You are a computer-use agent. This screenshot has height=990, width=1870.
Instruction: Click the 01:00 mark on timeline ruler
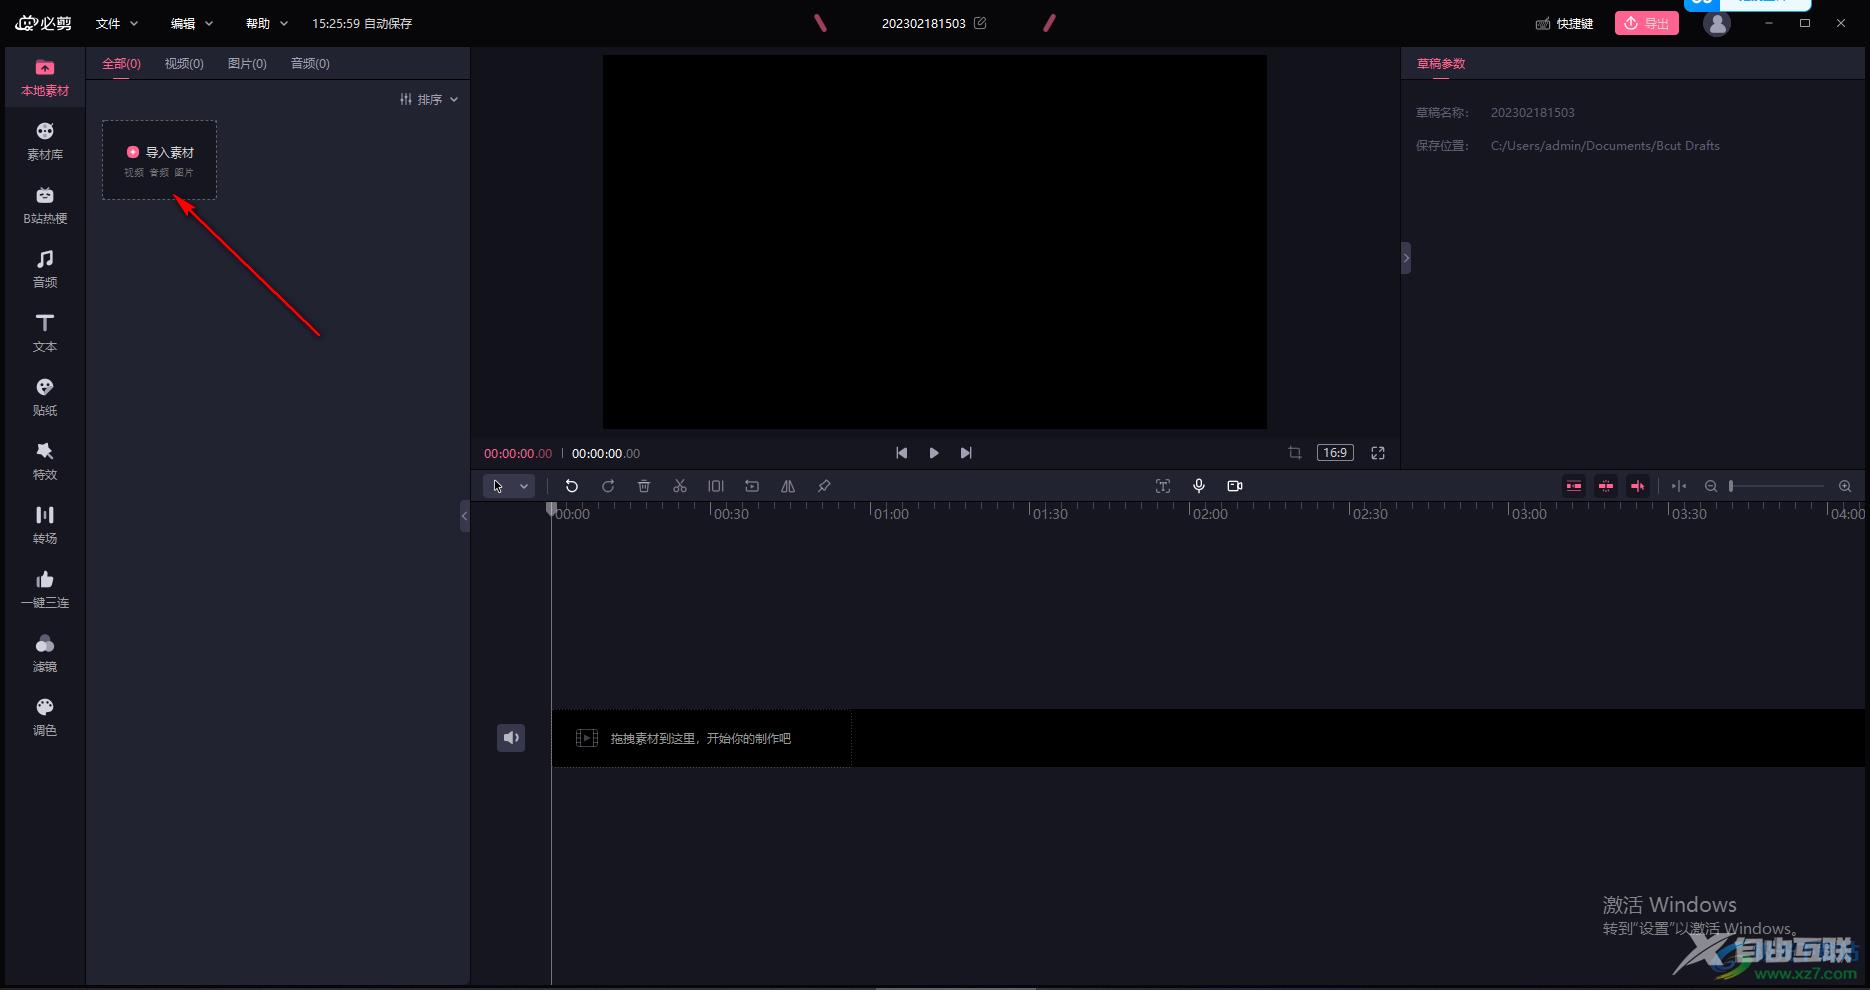click(890, 513)
